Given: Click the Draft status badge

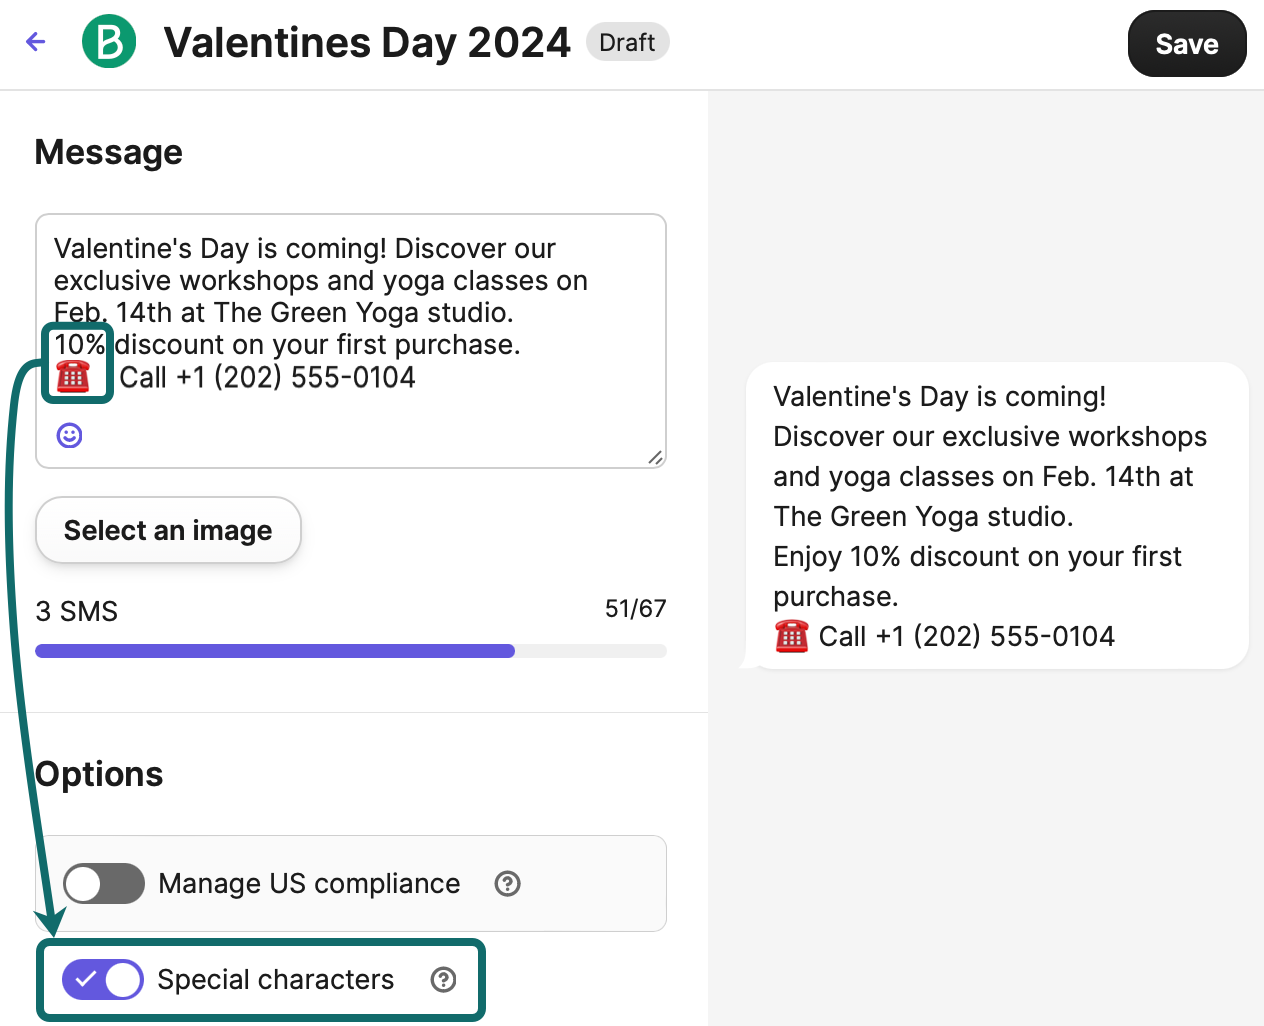Looking at the screenshot, I should pyautogui.click(x=627, y=42).
